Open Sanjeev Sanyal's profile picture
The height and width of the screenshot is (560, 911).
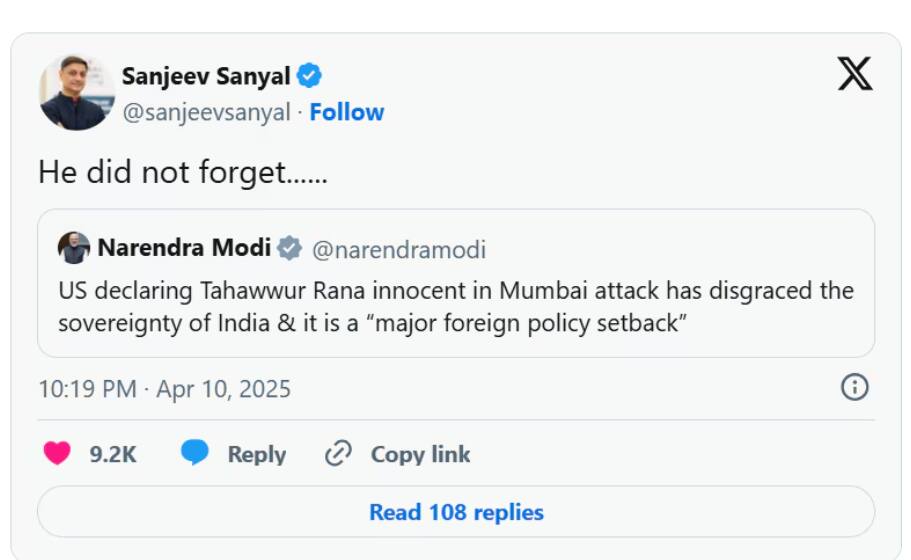click(x=77, y=92)
